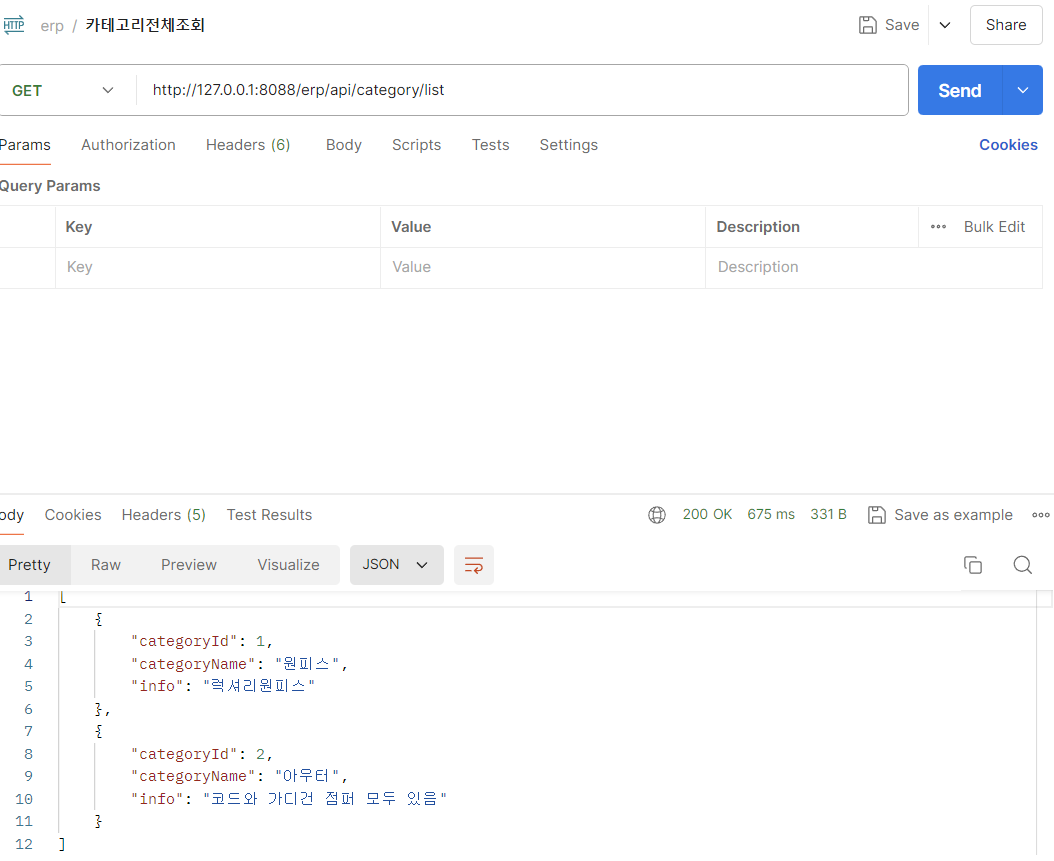This screenshot has width=1054, height=861.
Task: Click the Key column header
Action: pyautogui.click(x=79, y=227)
